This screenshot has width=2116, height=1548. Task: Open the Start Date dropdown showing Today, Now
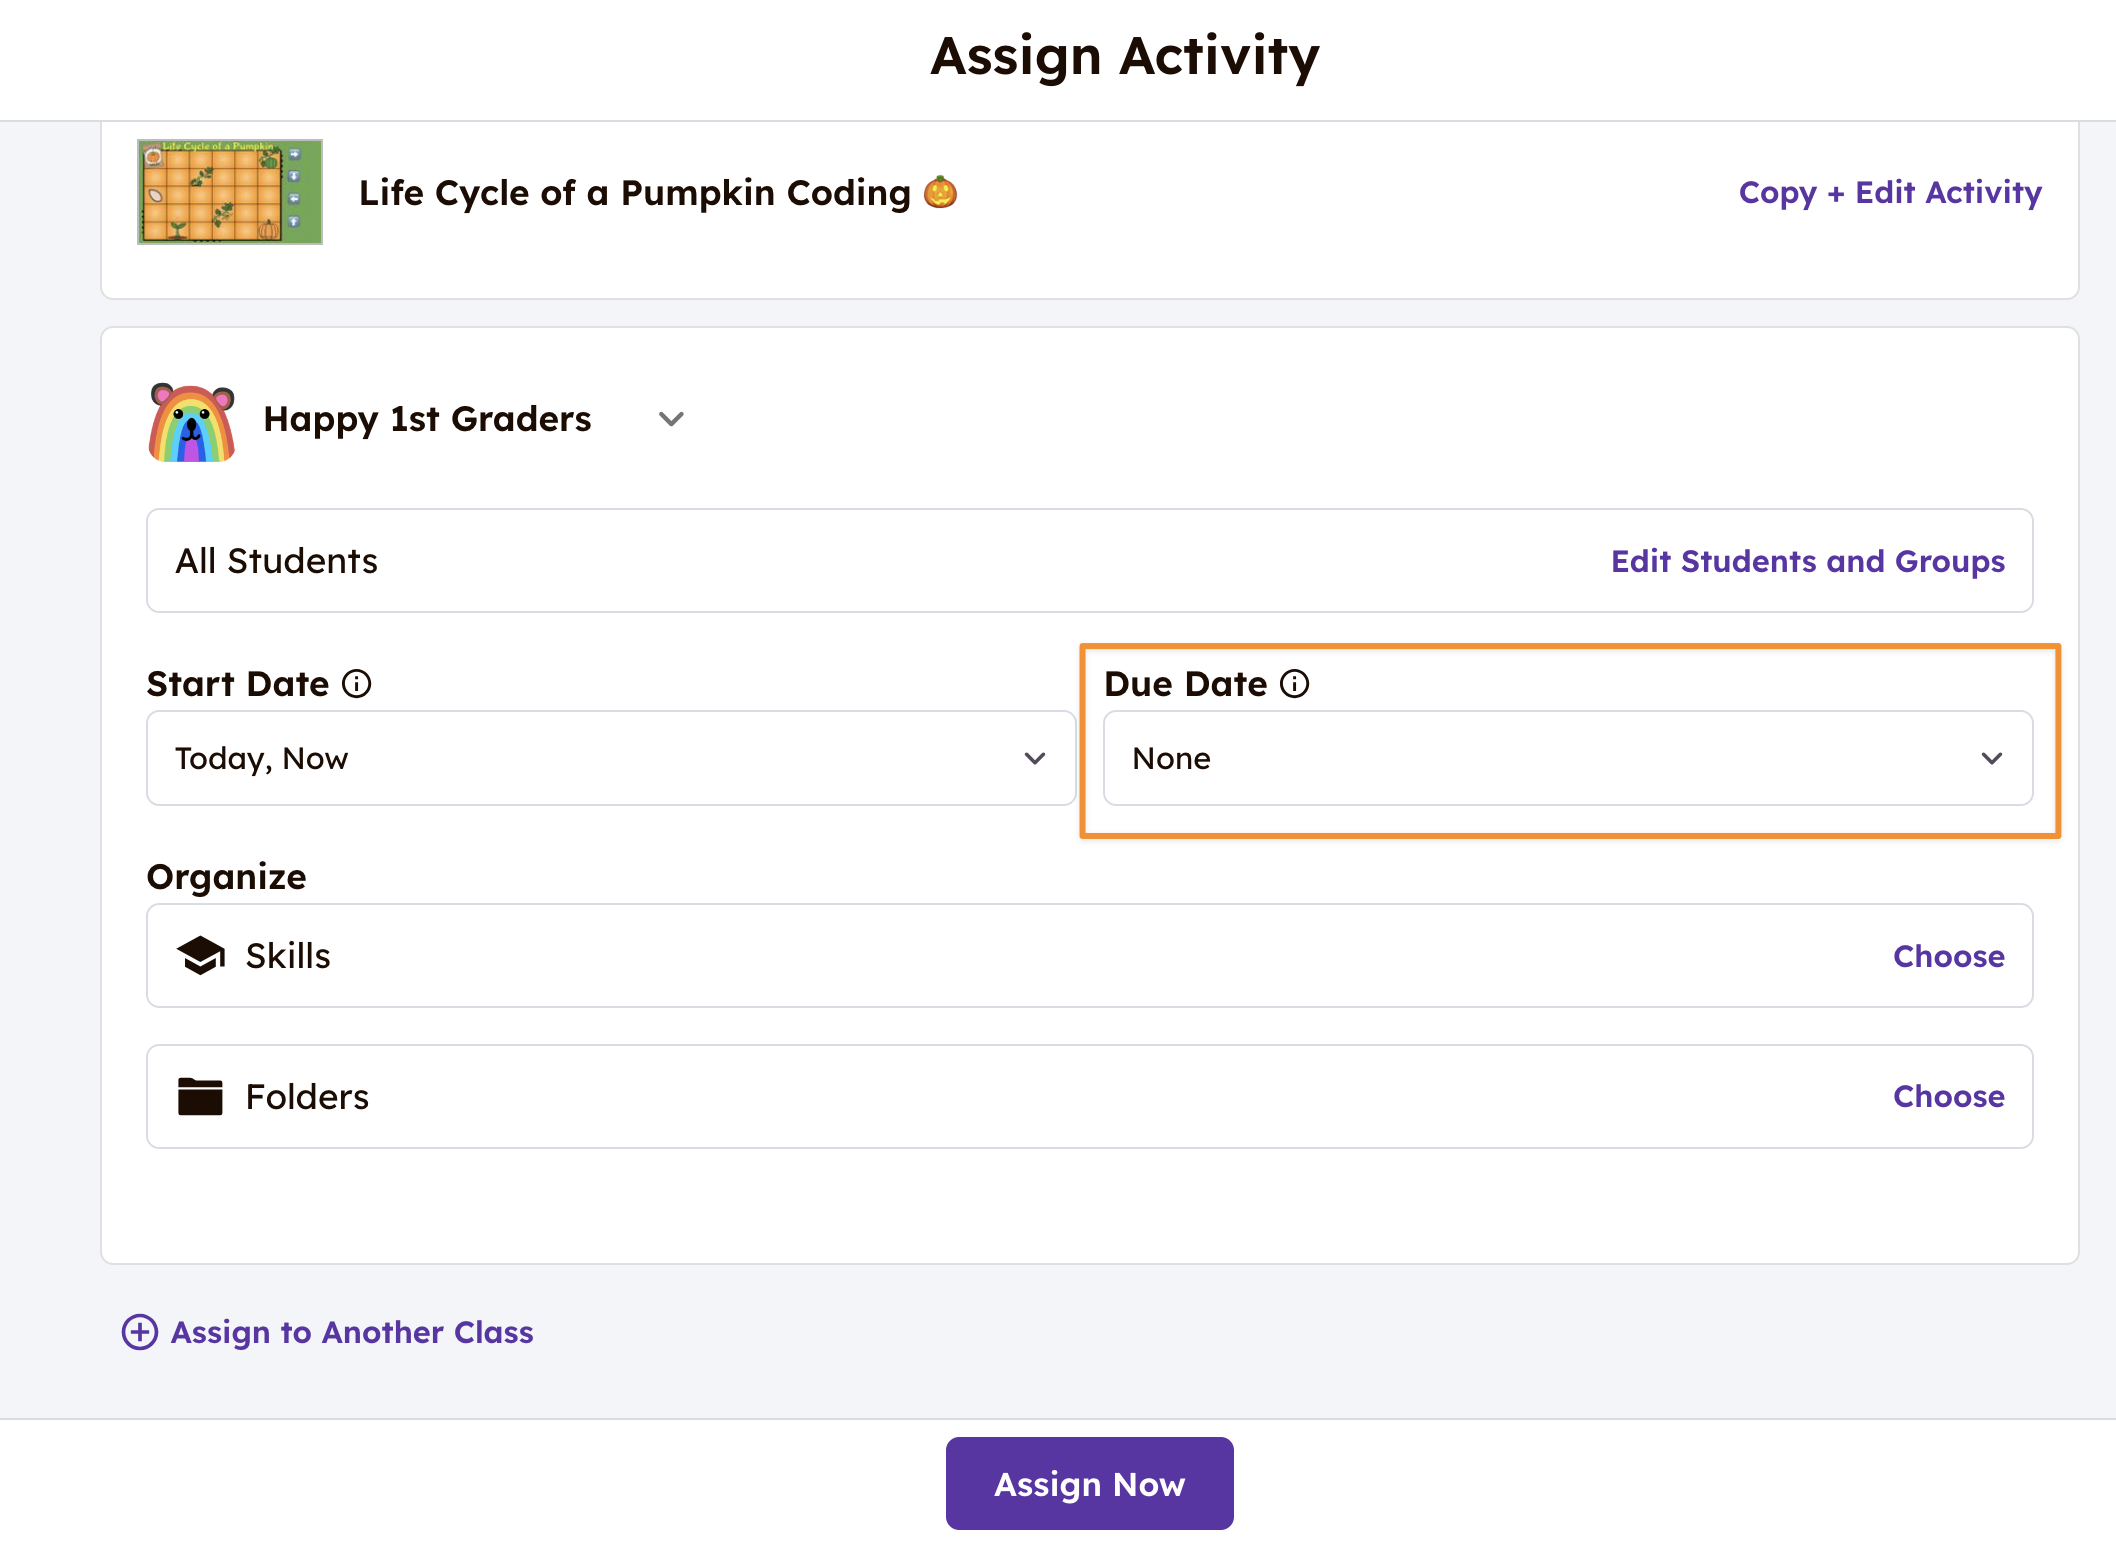click(610, 758)
